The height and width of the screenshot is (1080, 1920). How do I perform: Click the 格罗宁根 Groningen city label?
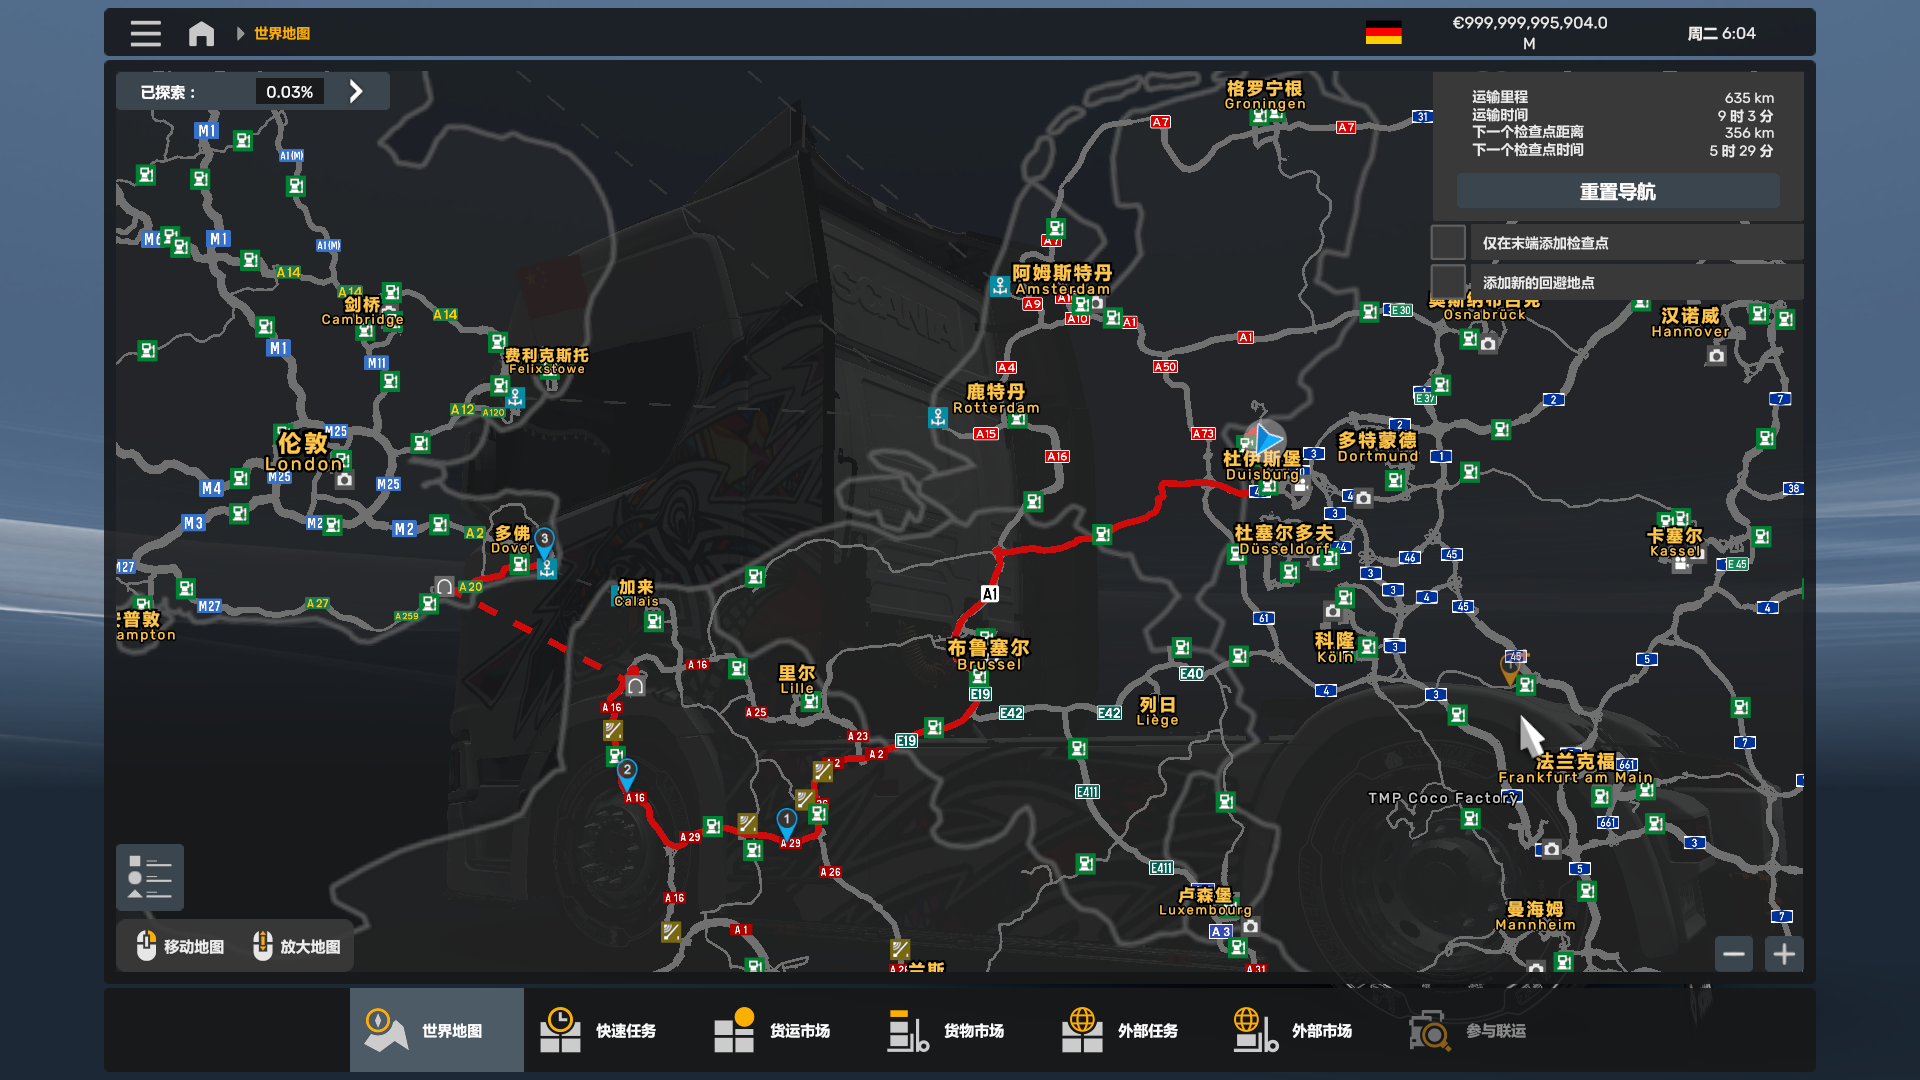(1265, 95)
